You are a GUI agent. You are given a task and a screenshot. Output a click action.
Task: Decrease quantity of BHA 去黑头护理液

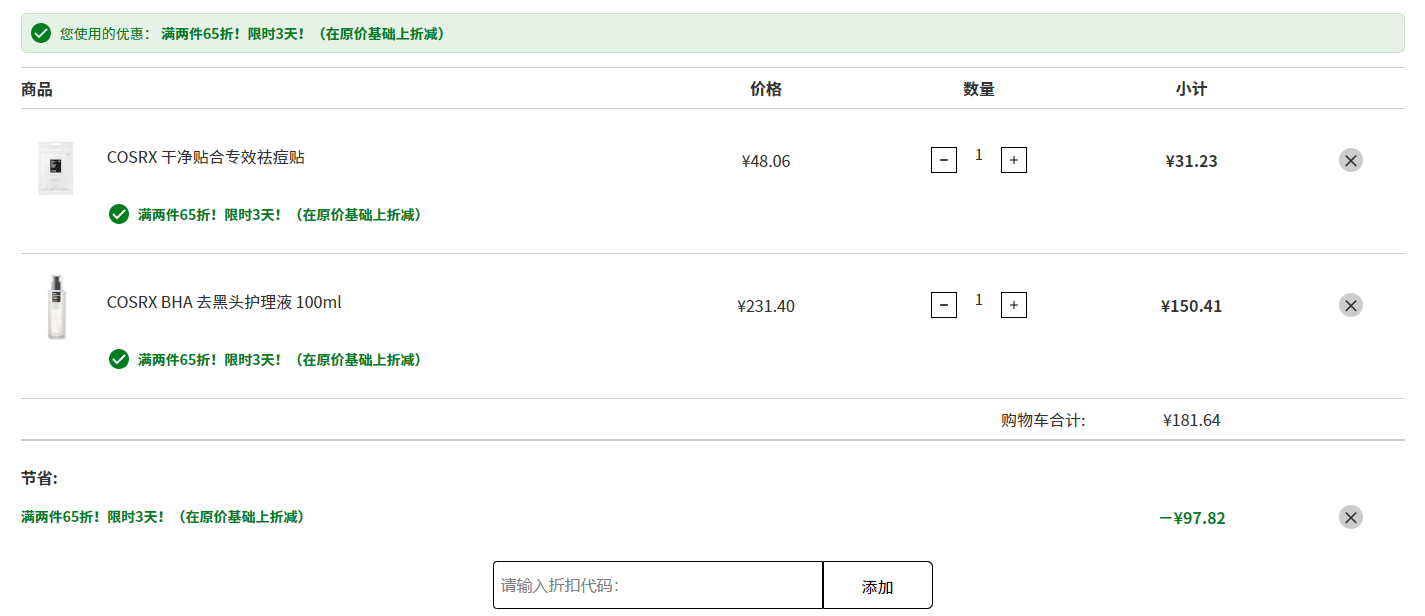point(944,305)
